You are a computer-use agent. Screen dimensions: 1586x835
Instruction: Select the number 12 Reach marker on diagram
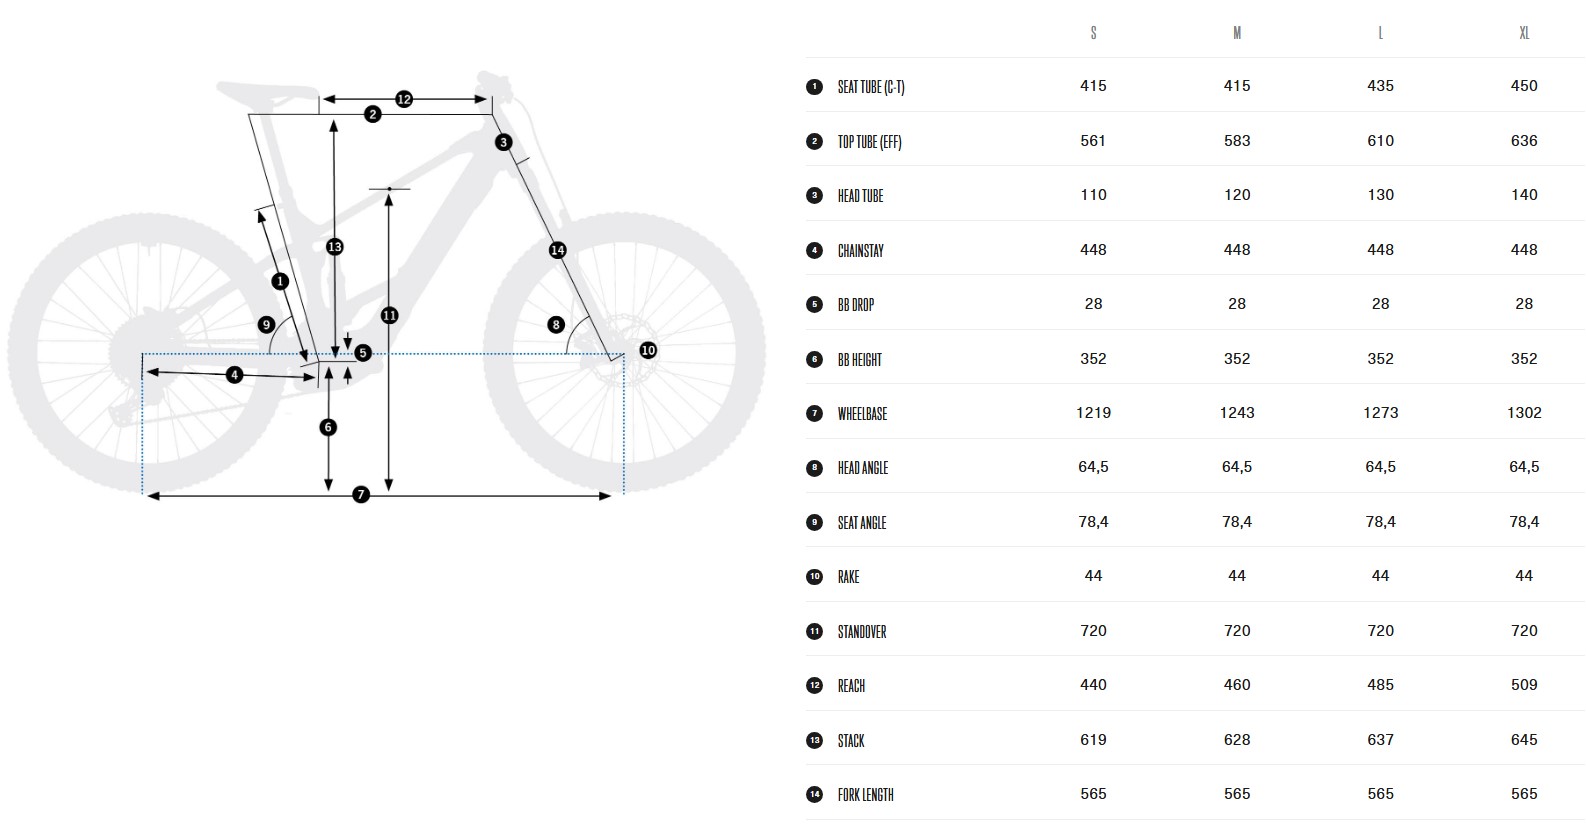pyautogui.click(x=404, y=99)
